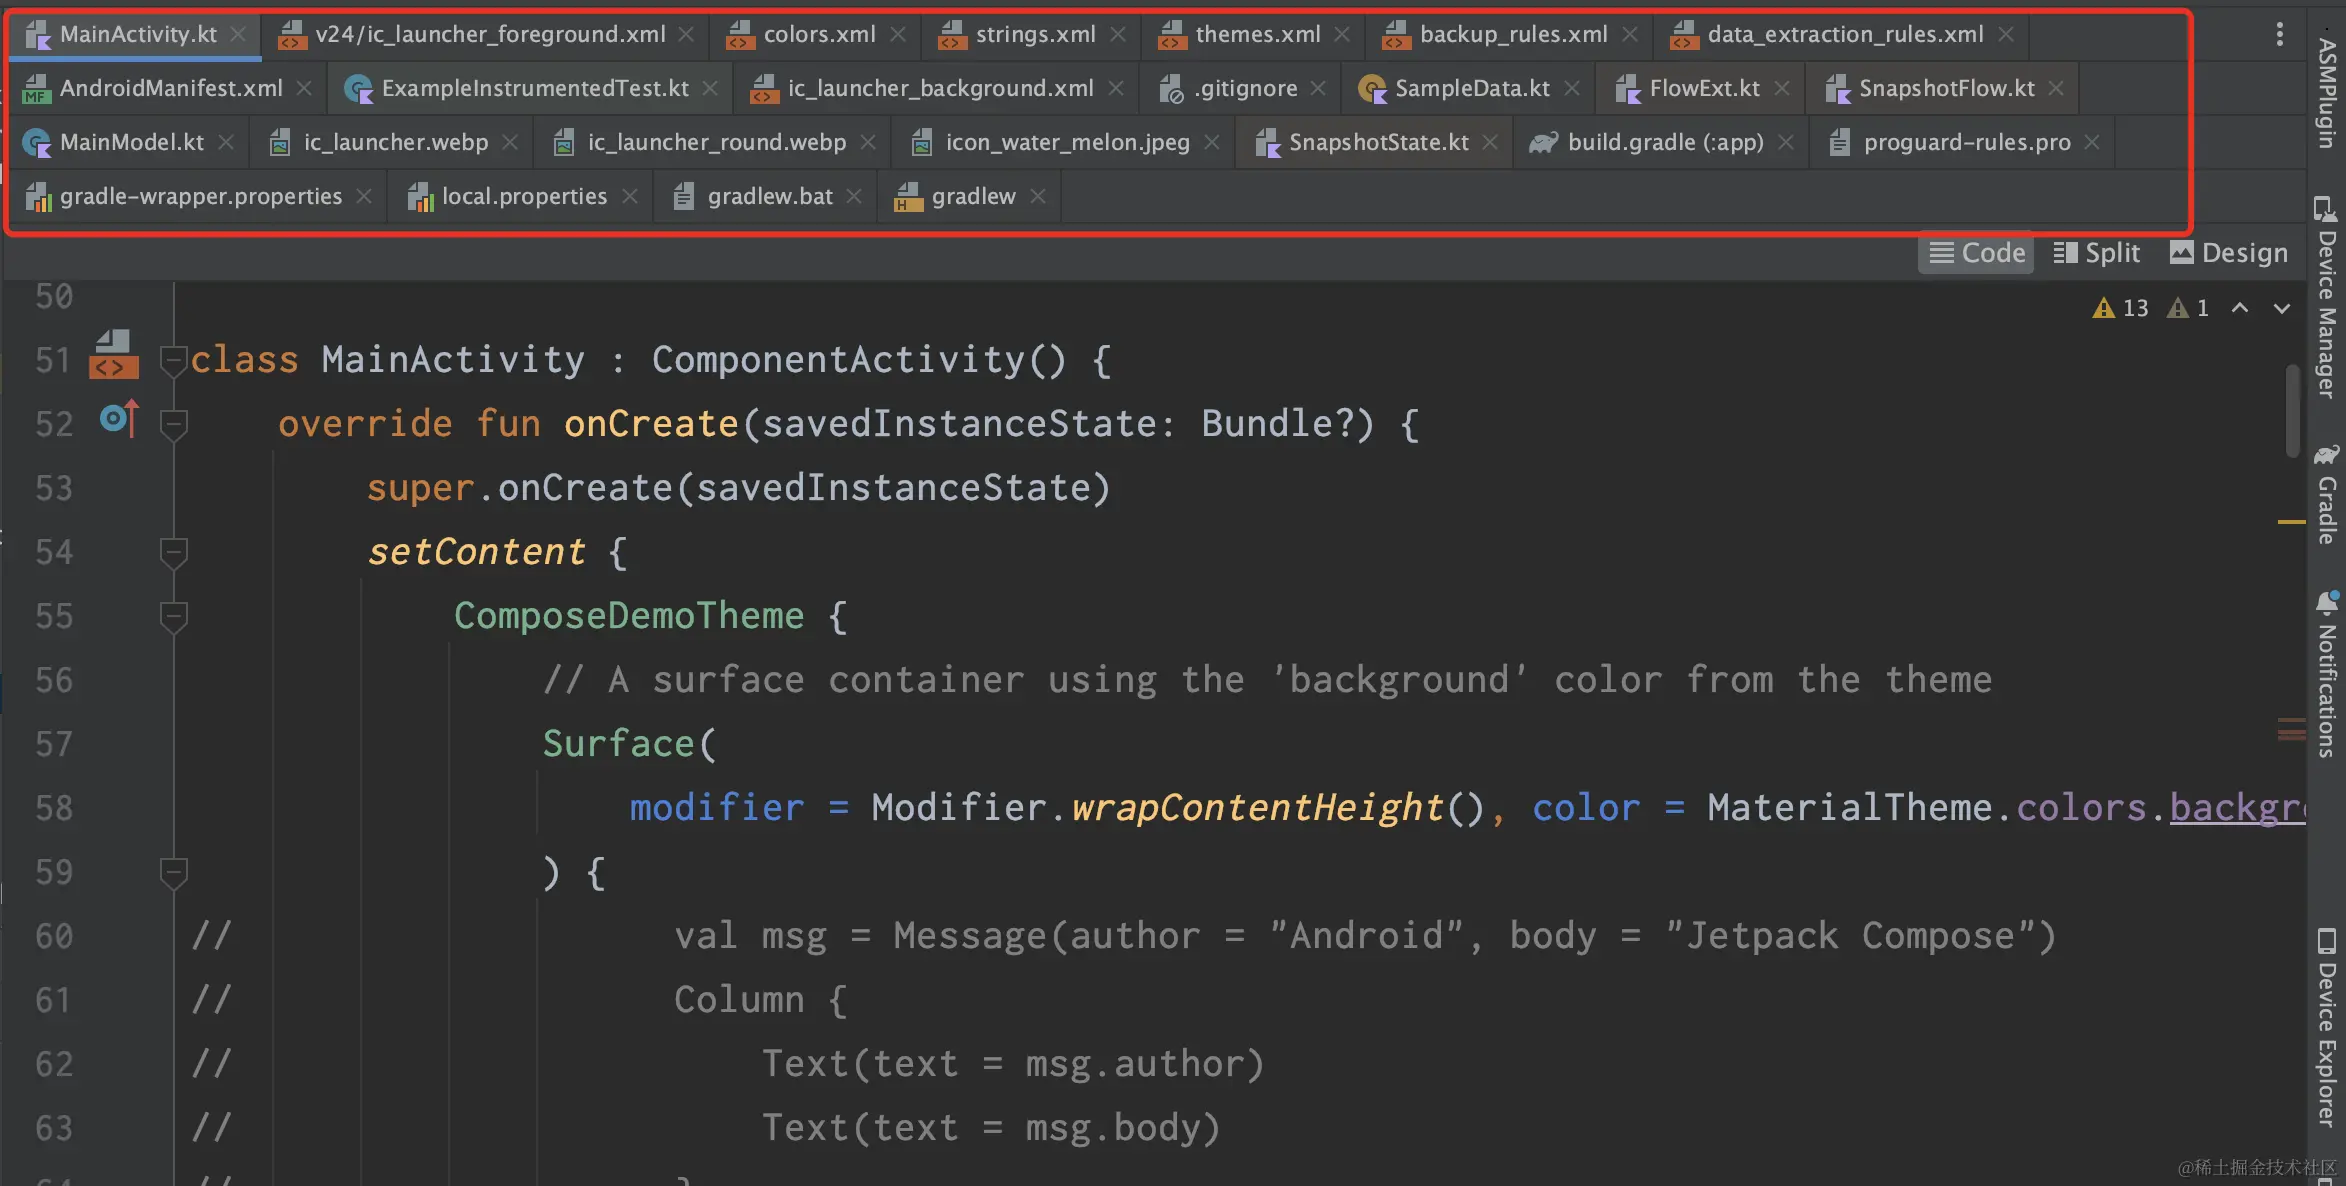Open the AndroidManifest.xml tab
This screenshot has height=1186, width=2346.
click(170, 88)
